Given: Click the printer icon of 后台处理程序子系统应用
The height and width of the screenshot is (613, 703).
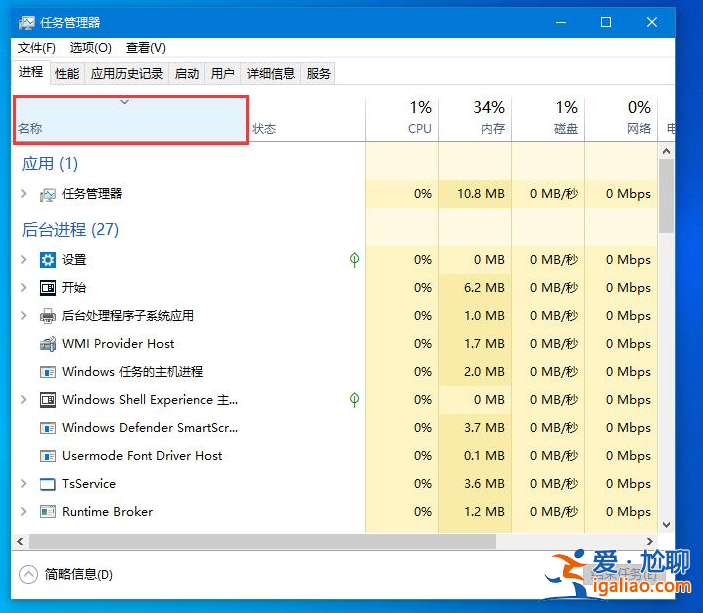Looking at the screenshot, I should pos(48,316).
